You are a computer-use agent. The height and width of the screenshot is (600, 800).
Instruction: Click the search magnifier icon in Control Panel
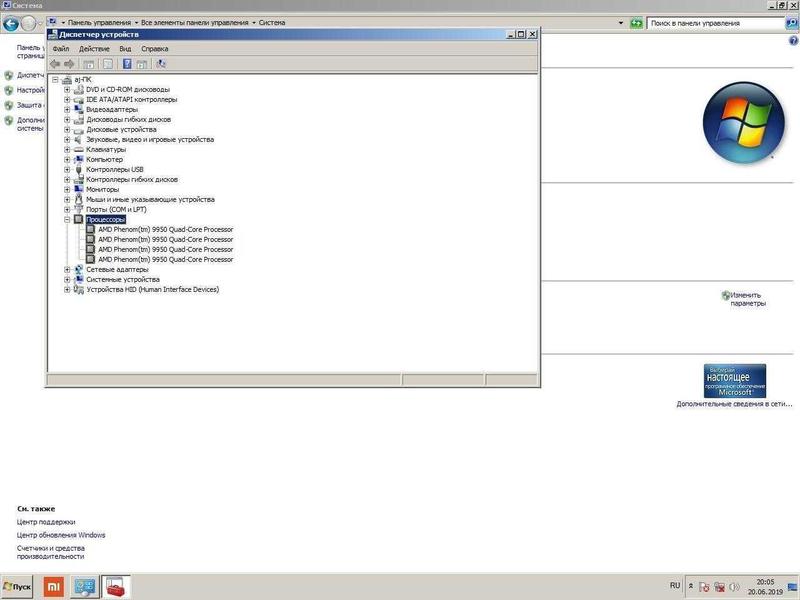tap(792, 23)
